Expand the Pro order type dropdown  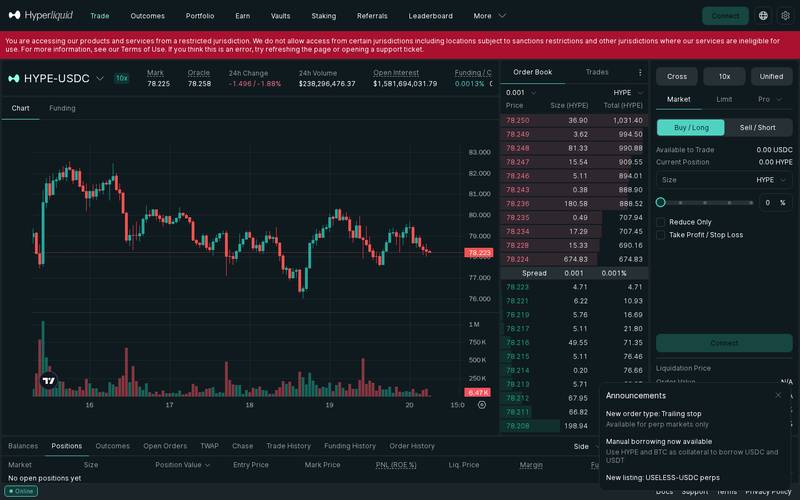coord(769,99)
